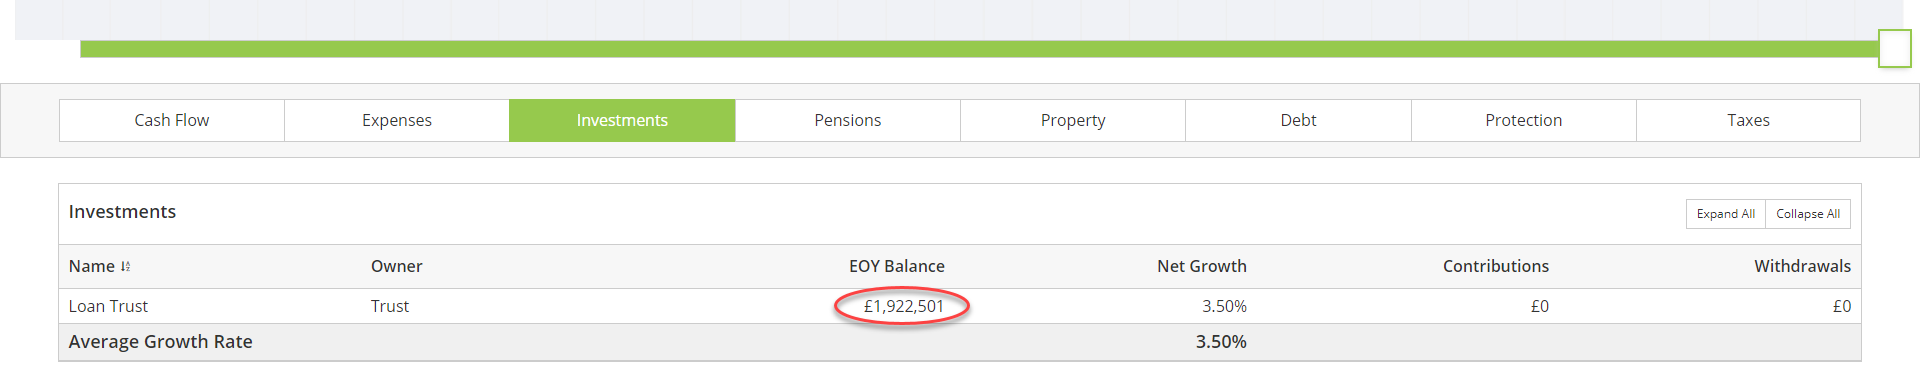
Task: Open the Cash Flow tab
Action: point(172,120)
